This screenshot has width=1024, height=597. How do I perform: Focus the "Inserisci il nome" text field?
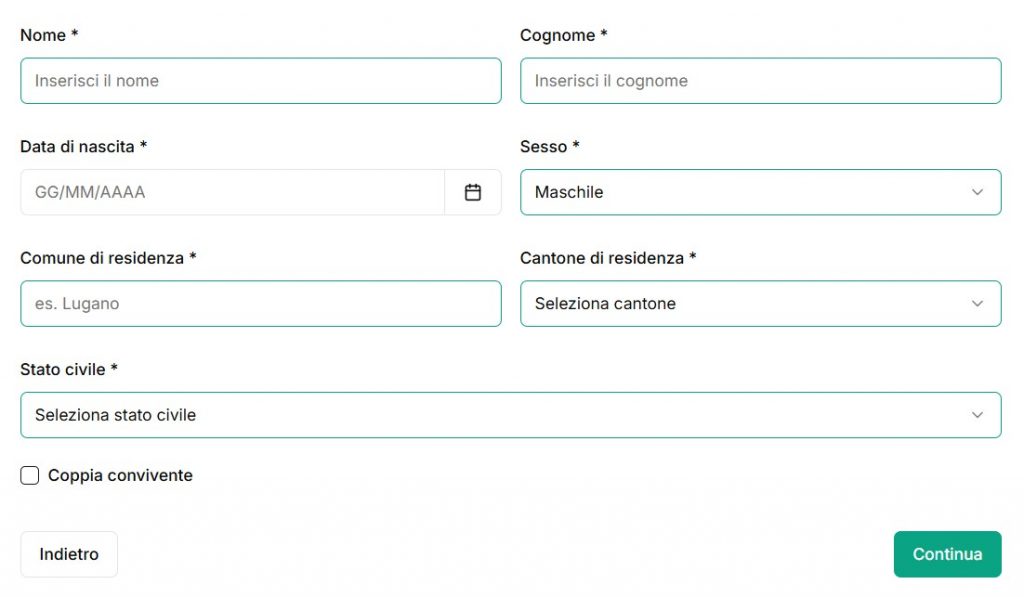pyautogui.click(x=260, y=81)
